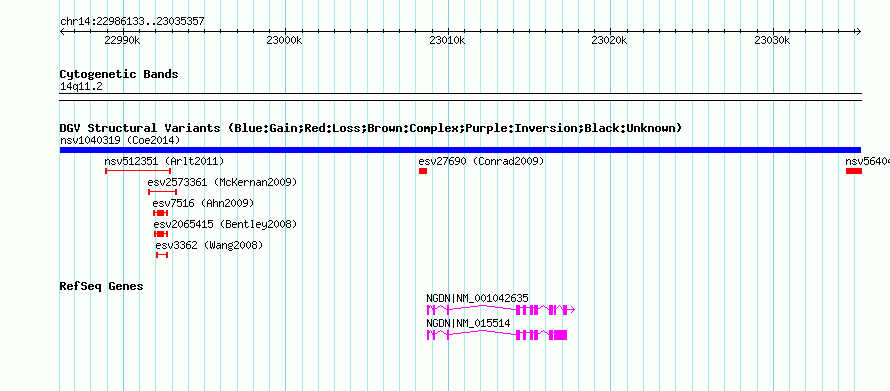Image resolution: width=890 pixels, height=391 pixels.
Task: Click the ruler's right arrowhead
Action: tap(859, 31)
